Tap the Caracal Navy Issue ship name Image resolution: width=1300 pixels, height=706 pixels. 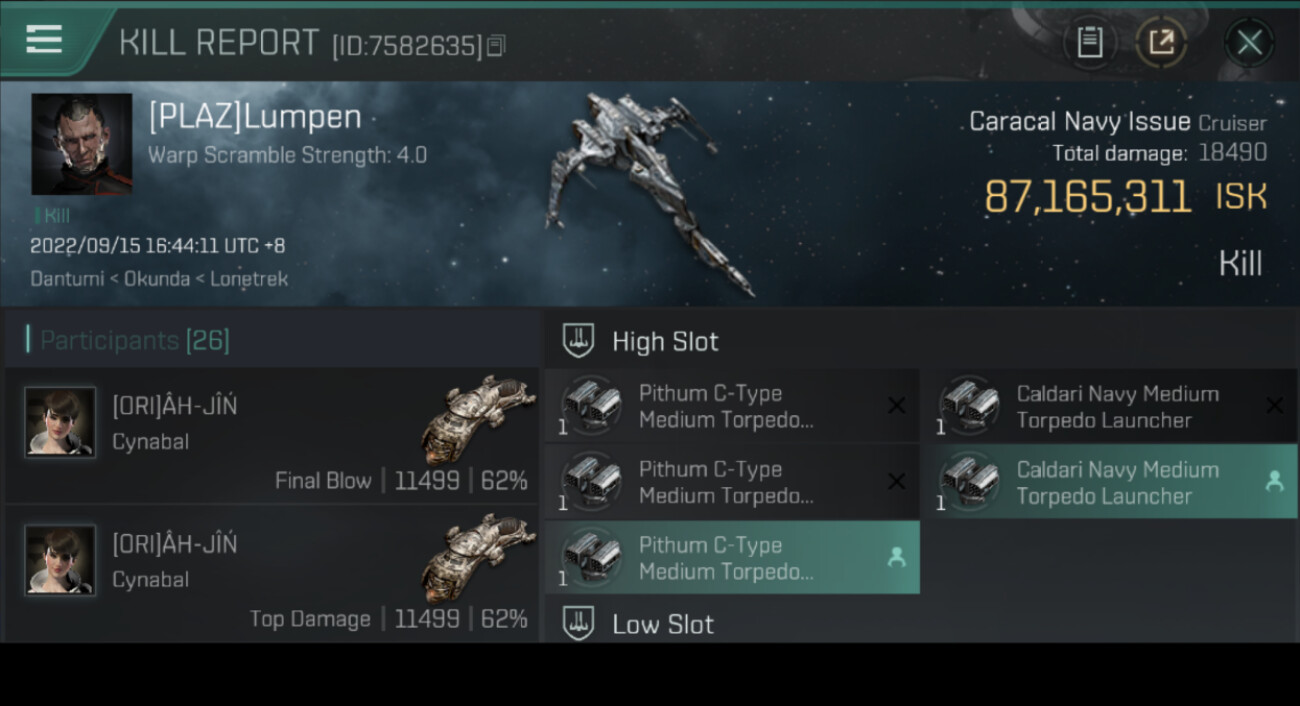tap(1079, 122)
